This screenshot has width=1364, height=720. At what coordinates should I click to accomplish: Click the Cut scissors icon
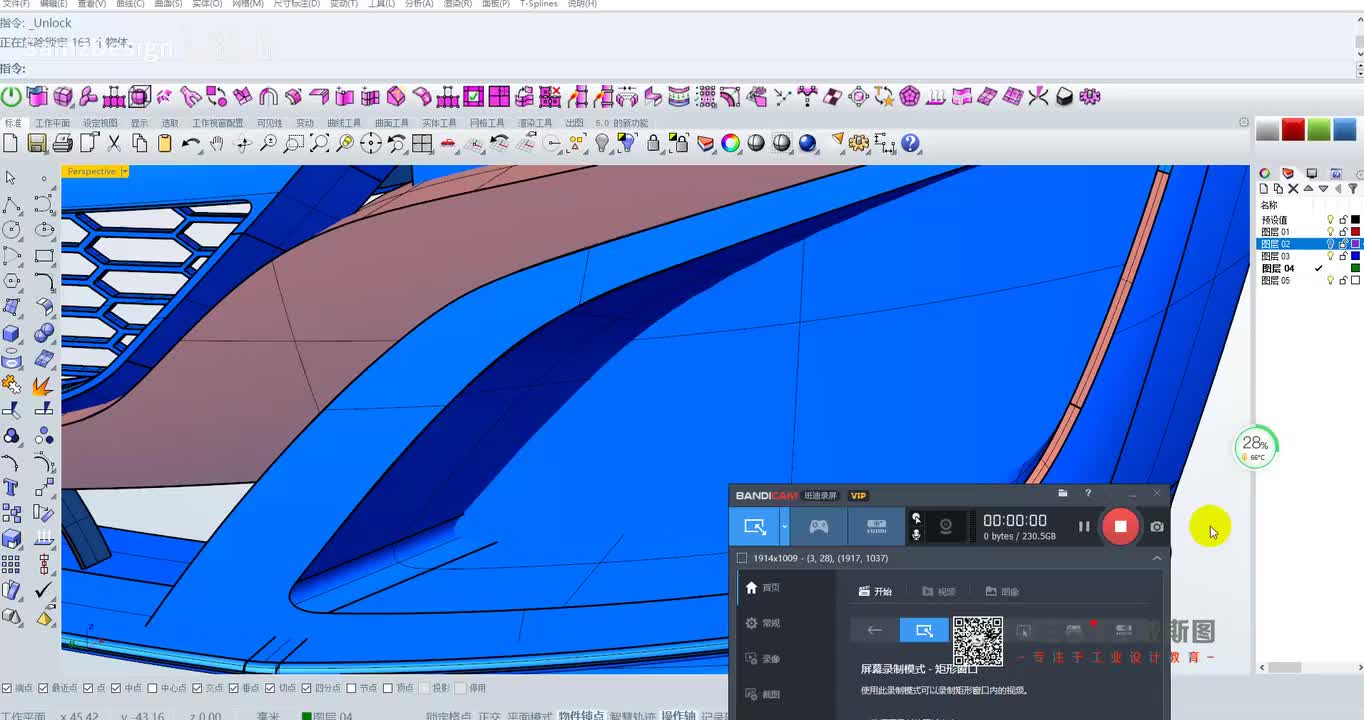tap(114, 144)
